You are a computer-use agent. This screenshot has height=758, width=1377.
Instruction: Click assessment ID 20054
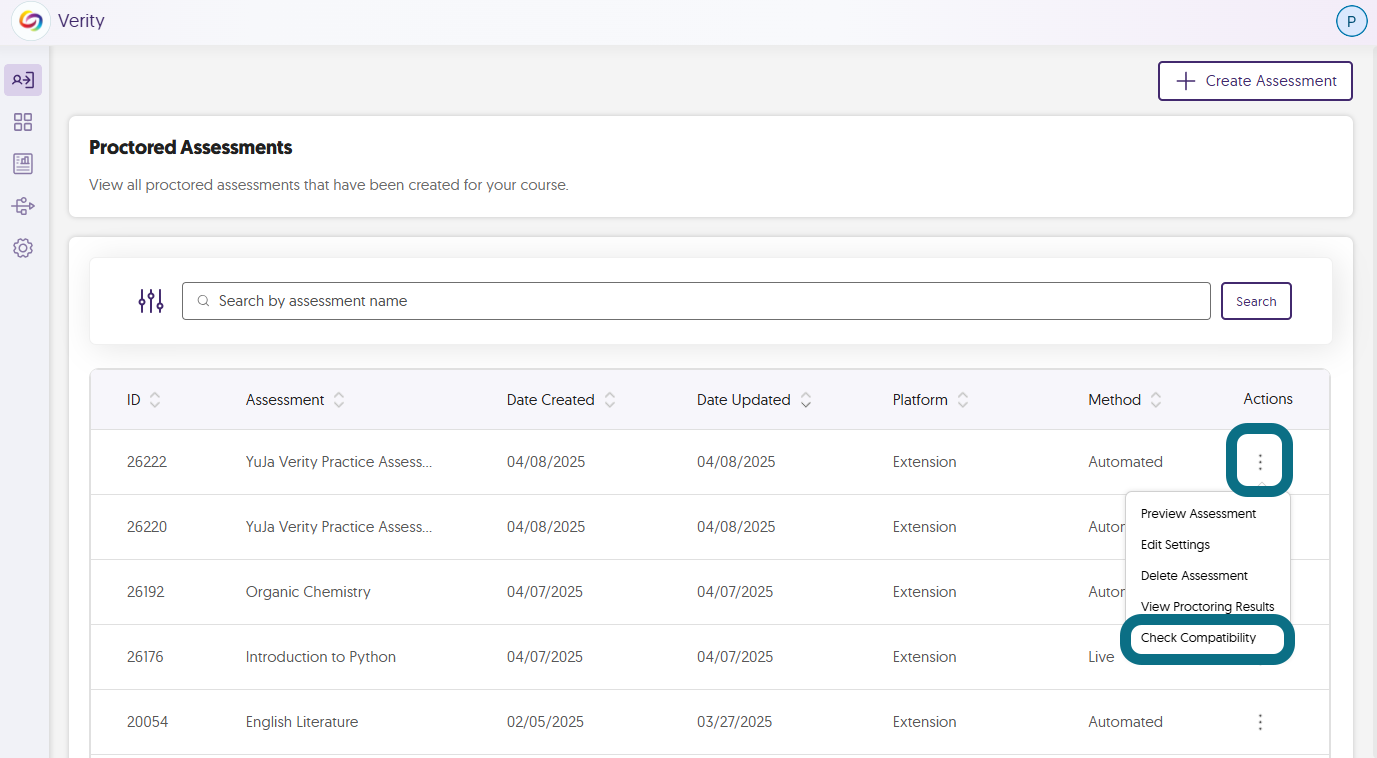[147, 722]
